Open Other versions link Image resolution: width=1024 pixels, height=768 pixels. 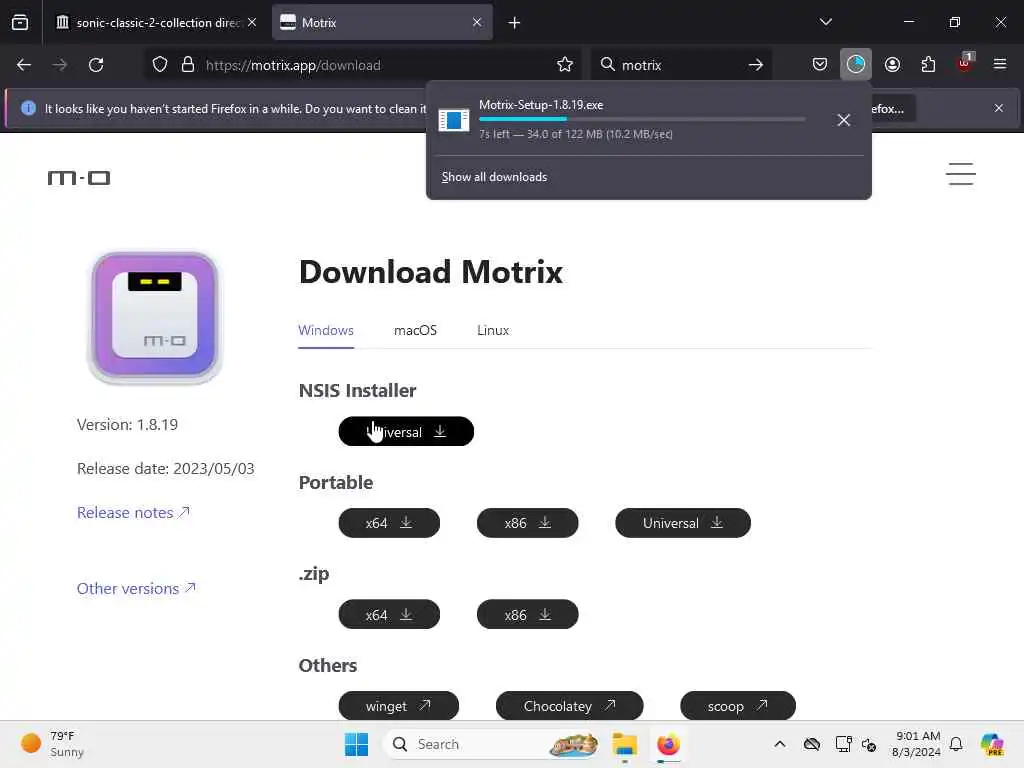click(x=136, y=588)
